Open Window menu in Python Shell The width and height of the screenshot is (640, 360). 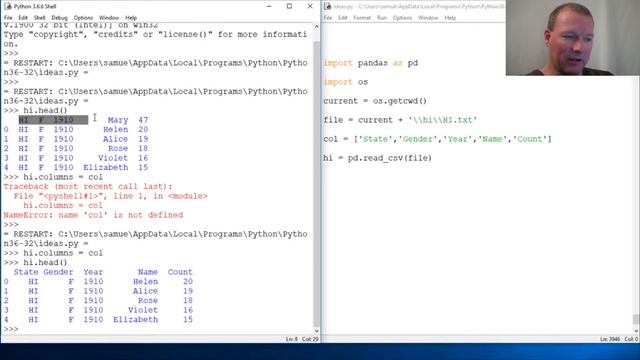point(109,18)
